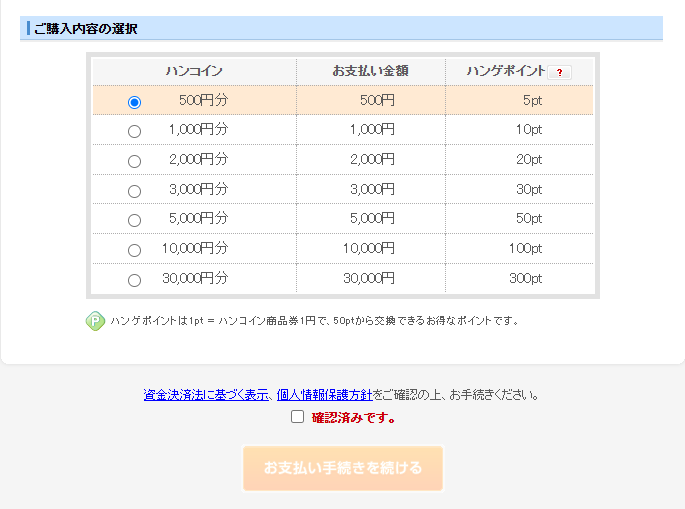685x509 pixels.
Task: Click the 300pt points cell
Action: click(525, 278)
